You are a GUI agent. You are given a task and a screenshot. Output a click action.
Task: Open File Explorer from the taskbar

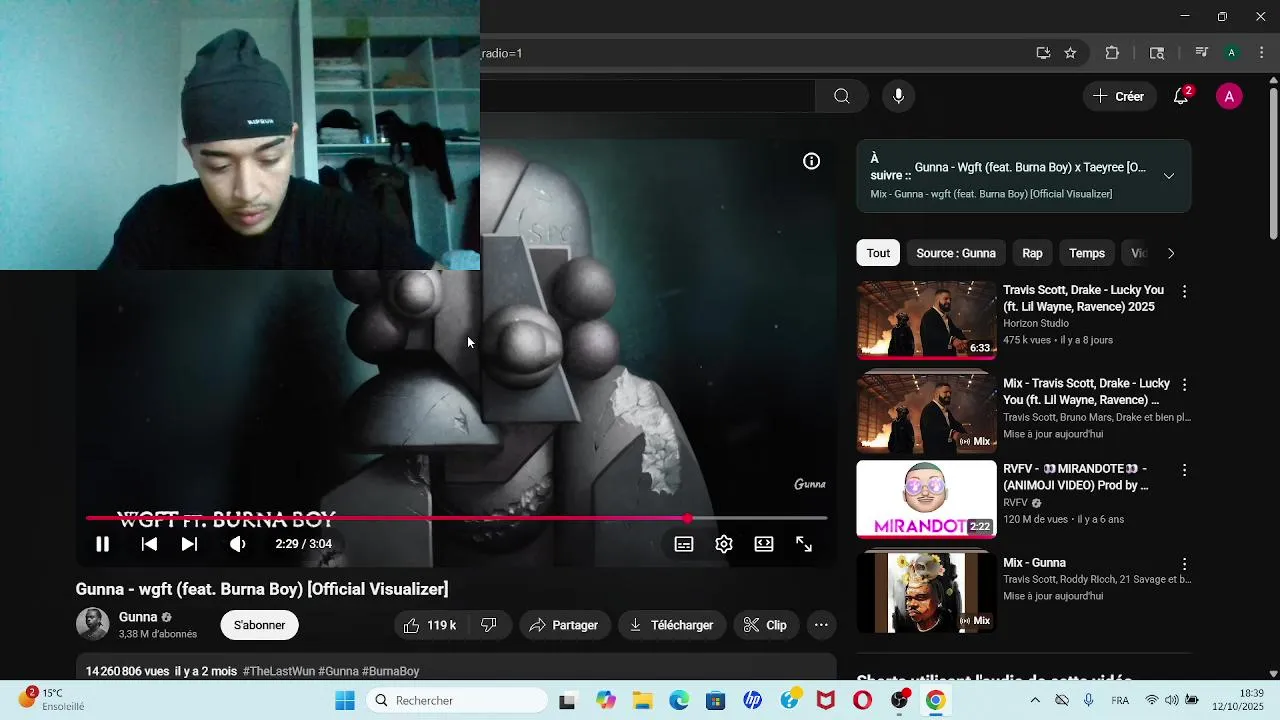click(x=641, y=700)
